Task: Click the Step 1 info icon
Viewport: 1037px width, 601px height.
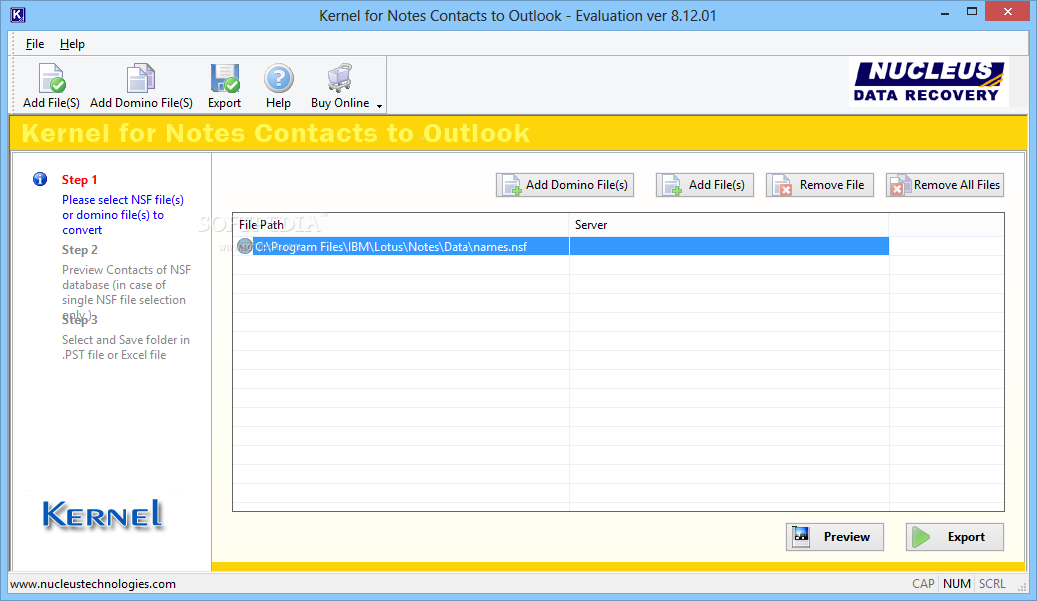Action: (40, 179)
